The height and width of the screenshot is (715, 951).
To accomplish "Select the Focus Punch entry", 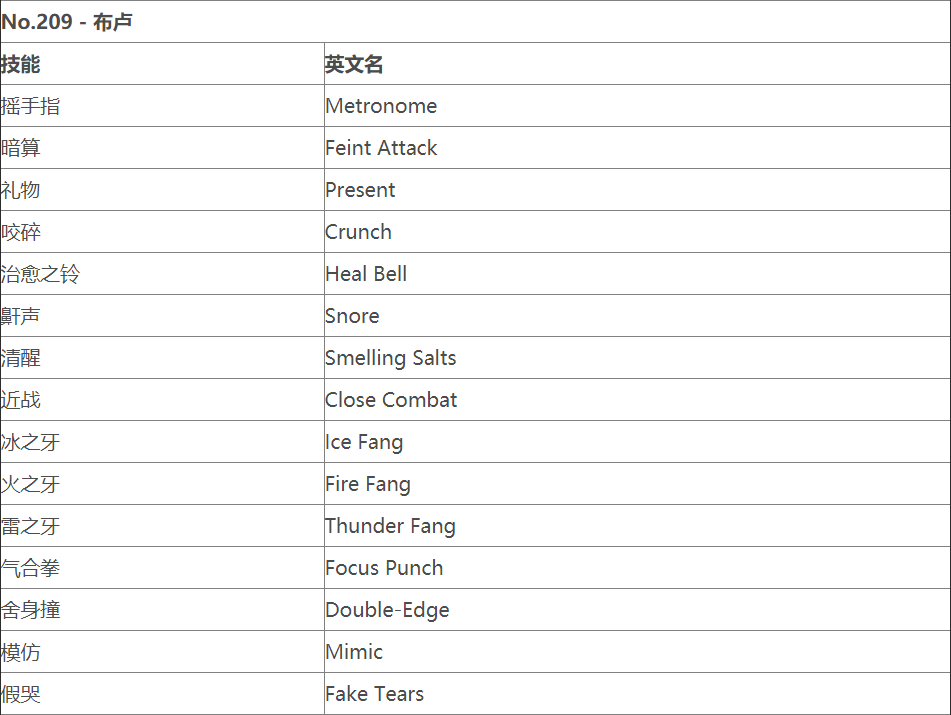I will point(384,568).
